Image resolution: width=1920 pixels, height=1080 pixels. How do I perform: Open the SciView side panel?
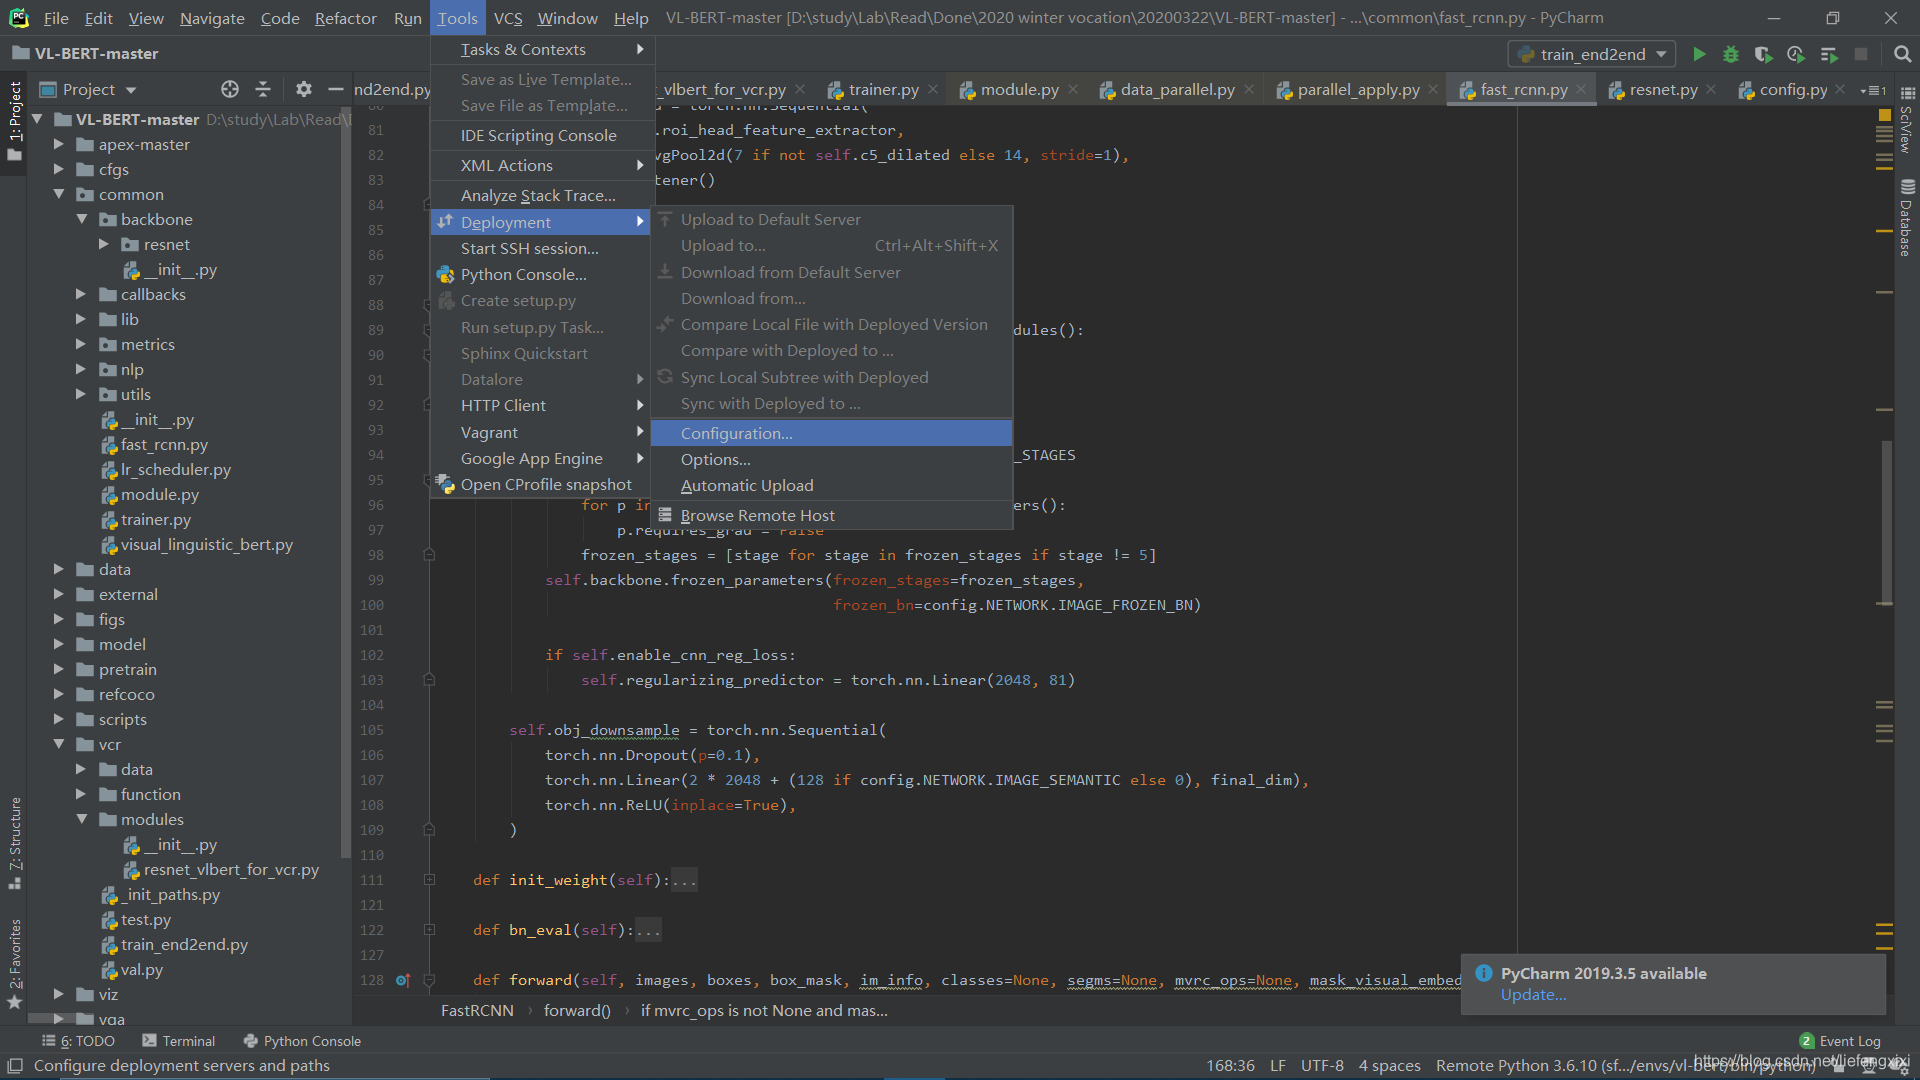pos(1906,118)
